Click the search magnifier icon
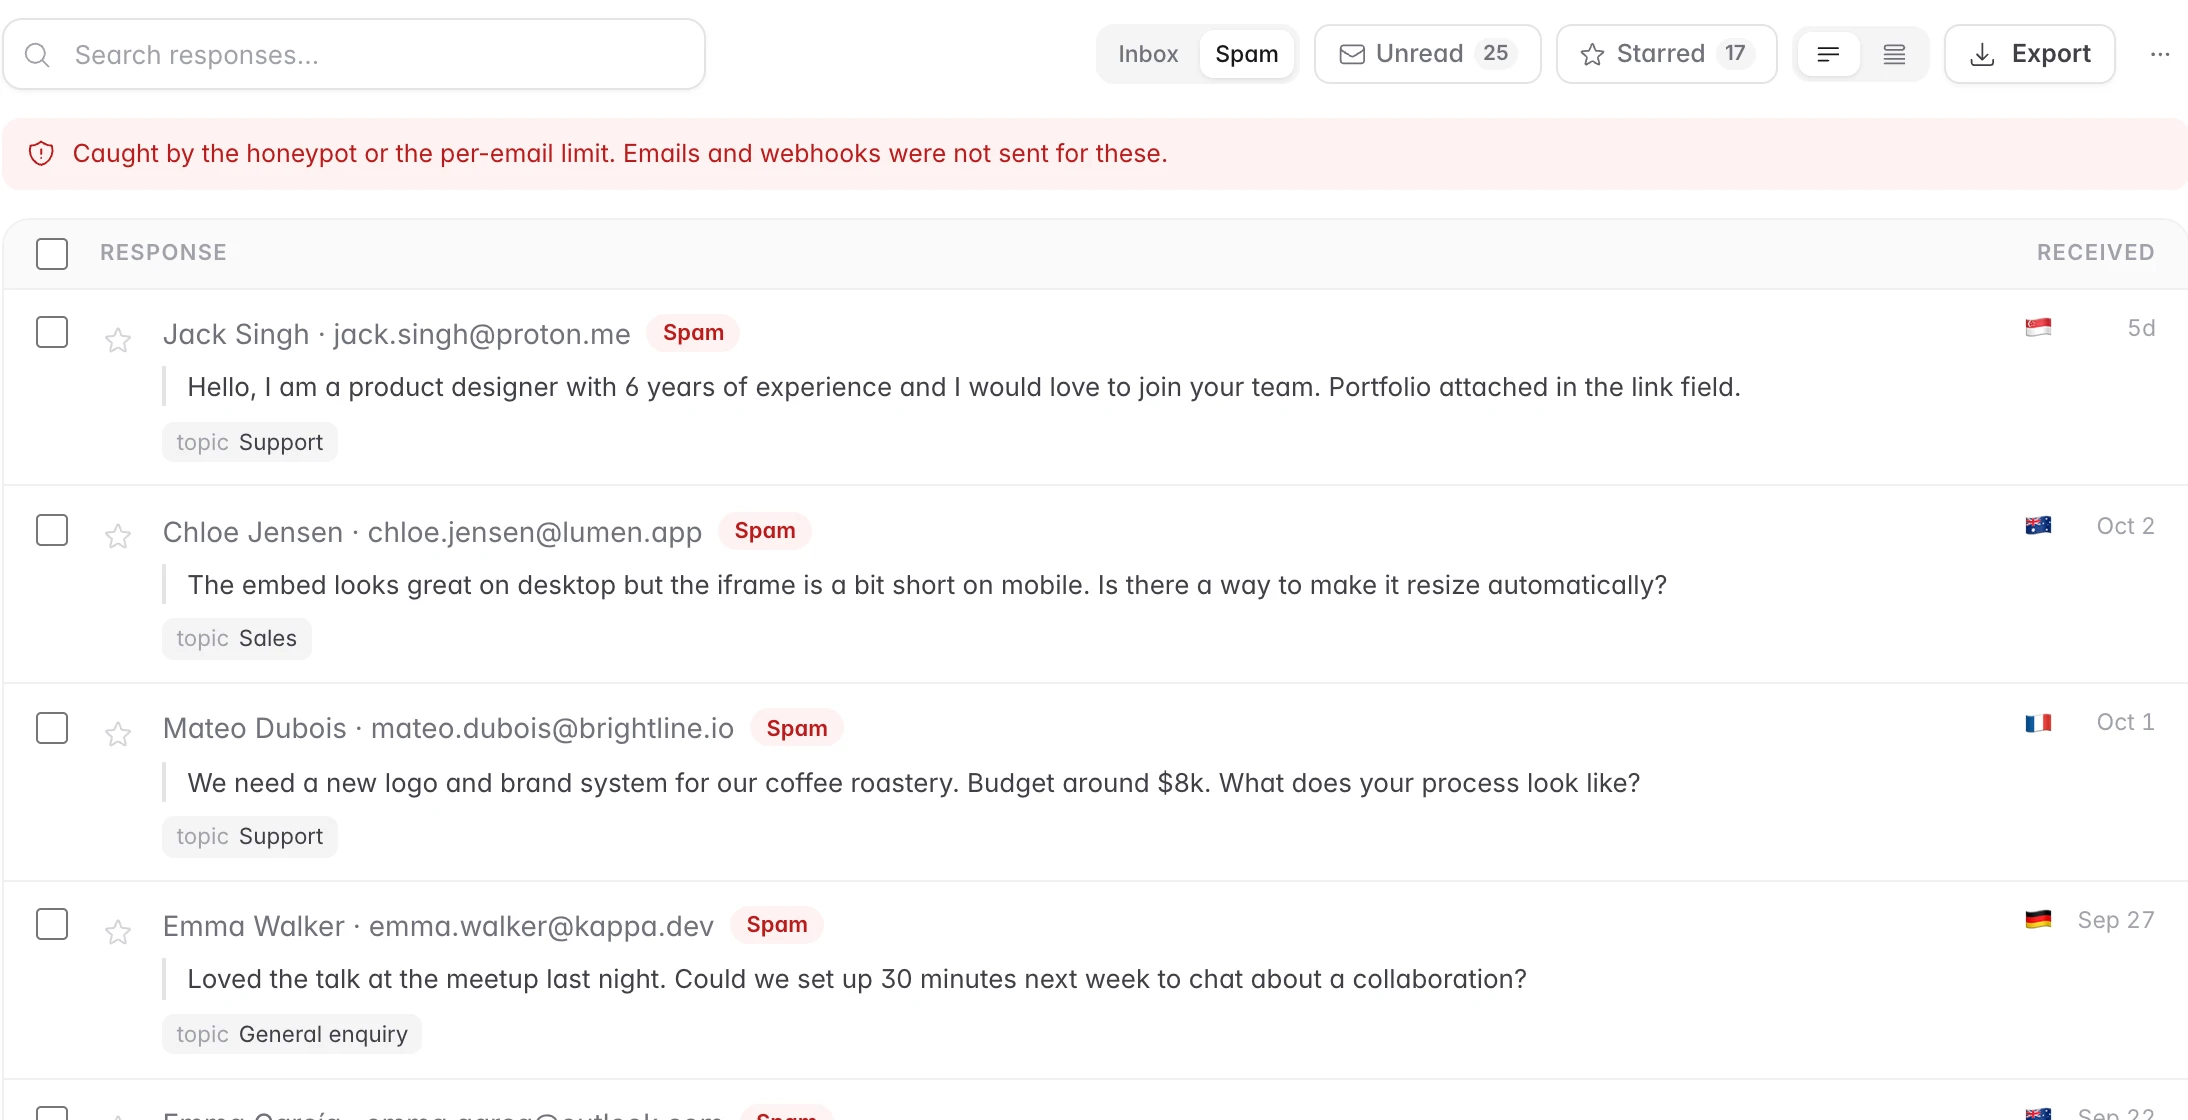 [37, 55]
